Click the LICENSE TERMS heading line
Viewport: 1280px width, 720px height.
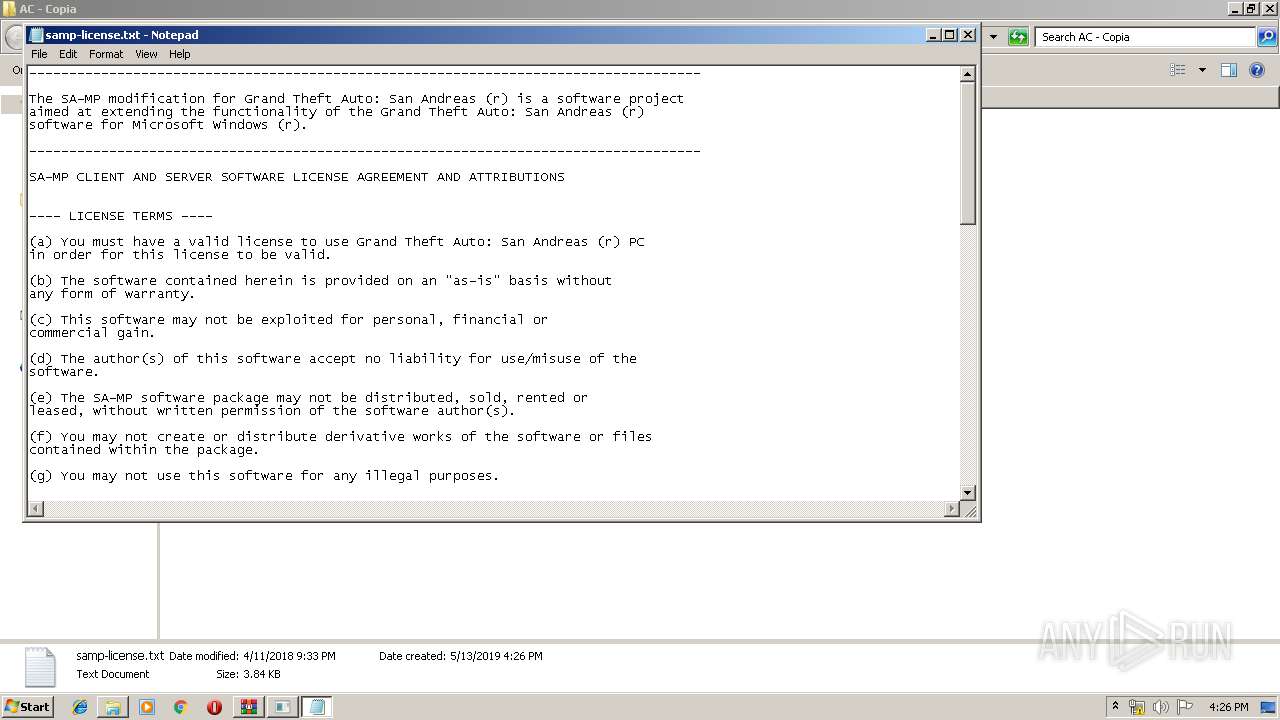(121, 216)
